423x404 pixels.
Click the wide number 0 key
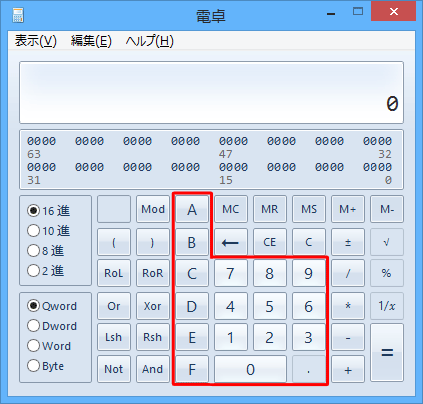click(x=250, y=369)
